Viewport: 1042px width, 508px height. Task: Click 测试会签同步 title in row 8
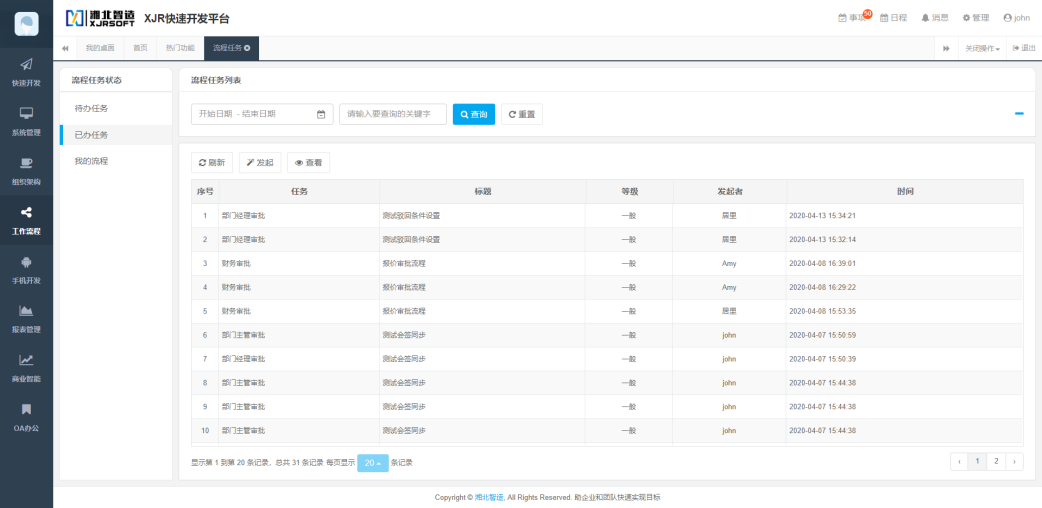pyautogui.click(x=404, y=383)
